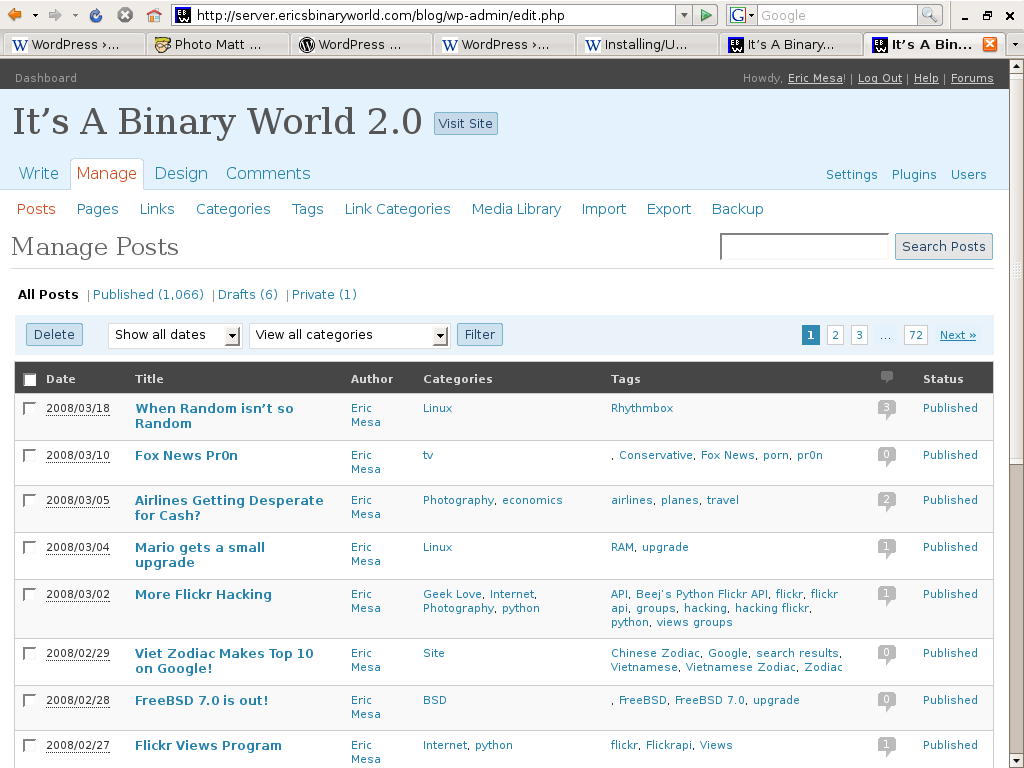Check the Flickr Views Program row checkbox
1024x768 pixels.
[x=29, y=746]
